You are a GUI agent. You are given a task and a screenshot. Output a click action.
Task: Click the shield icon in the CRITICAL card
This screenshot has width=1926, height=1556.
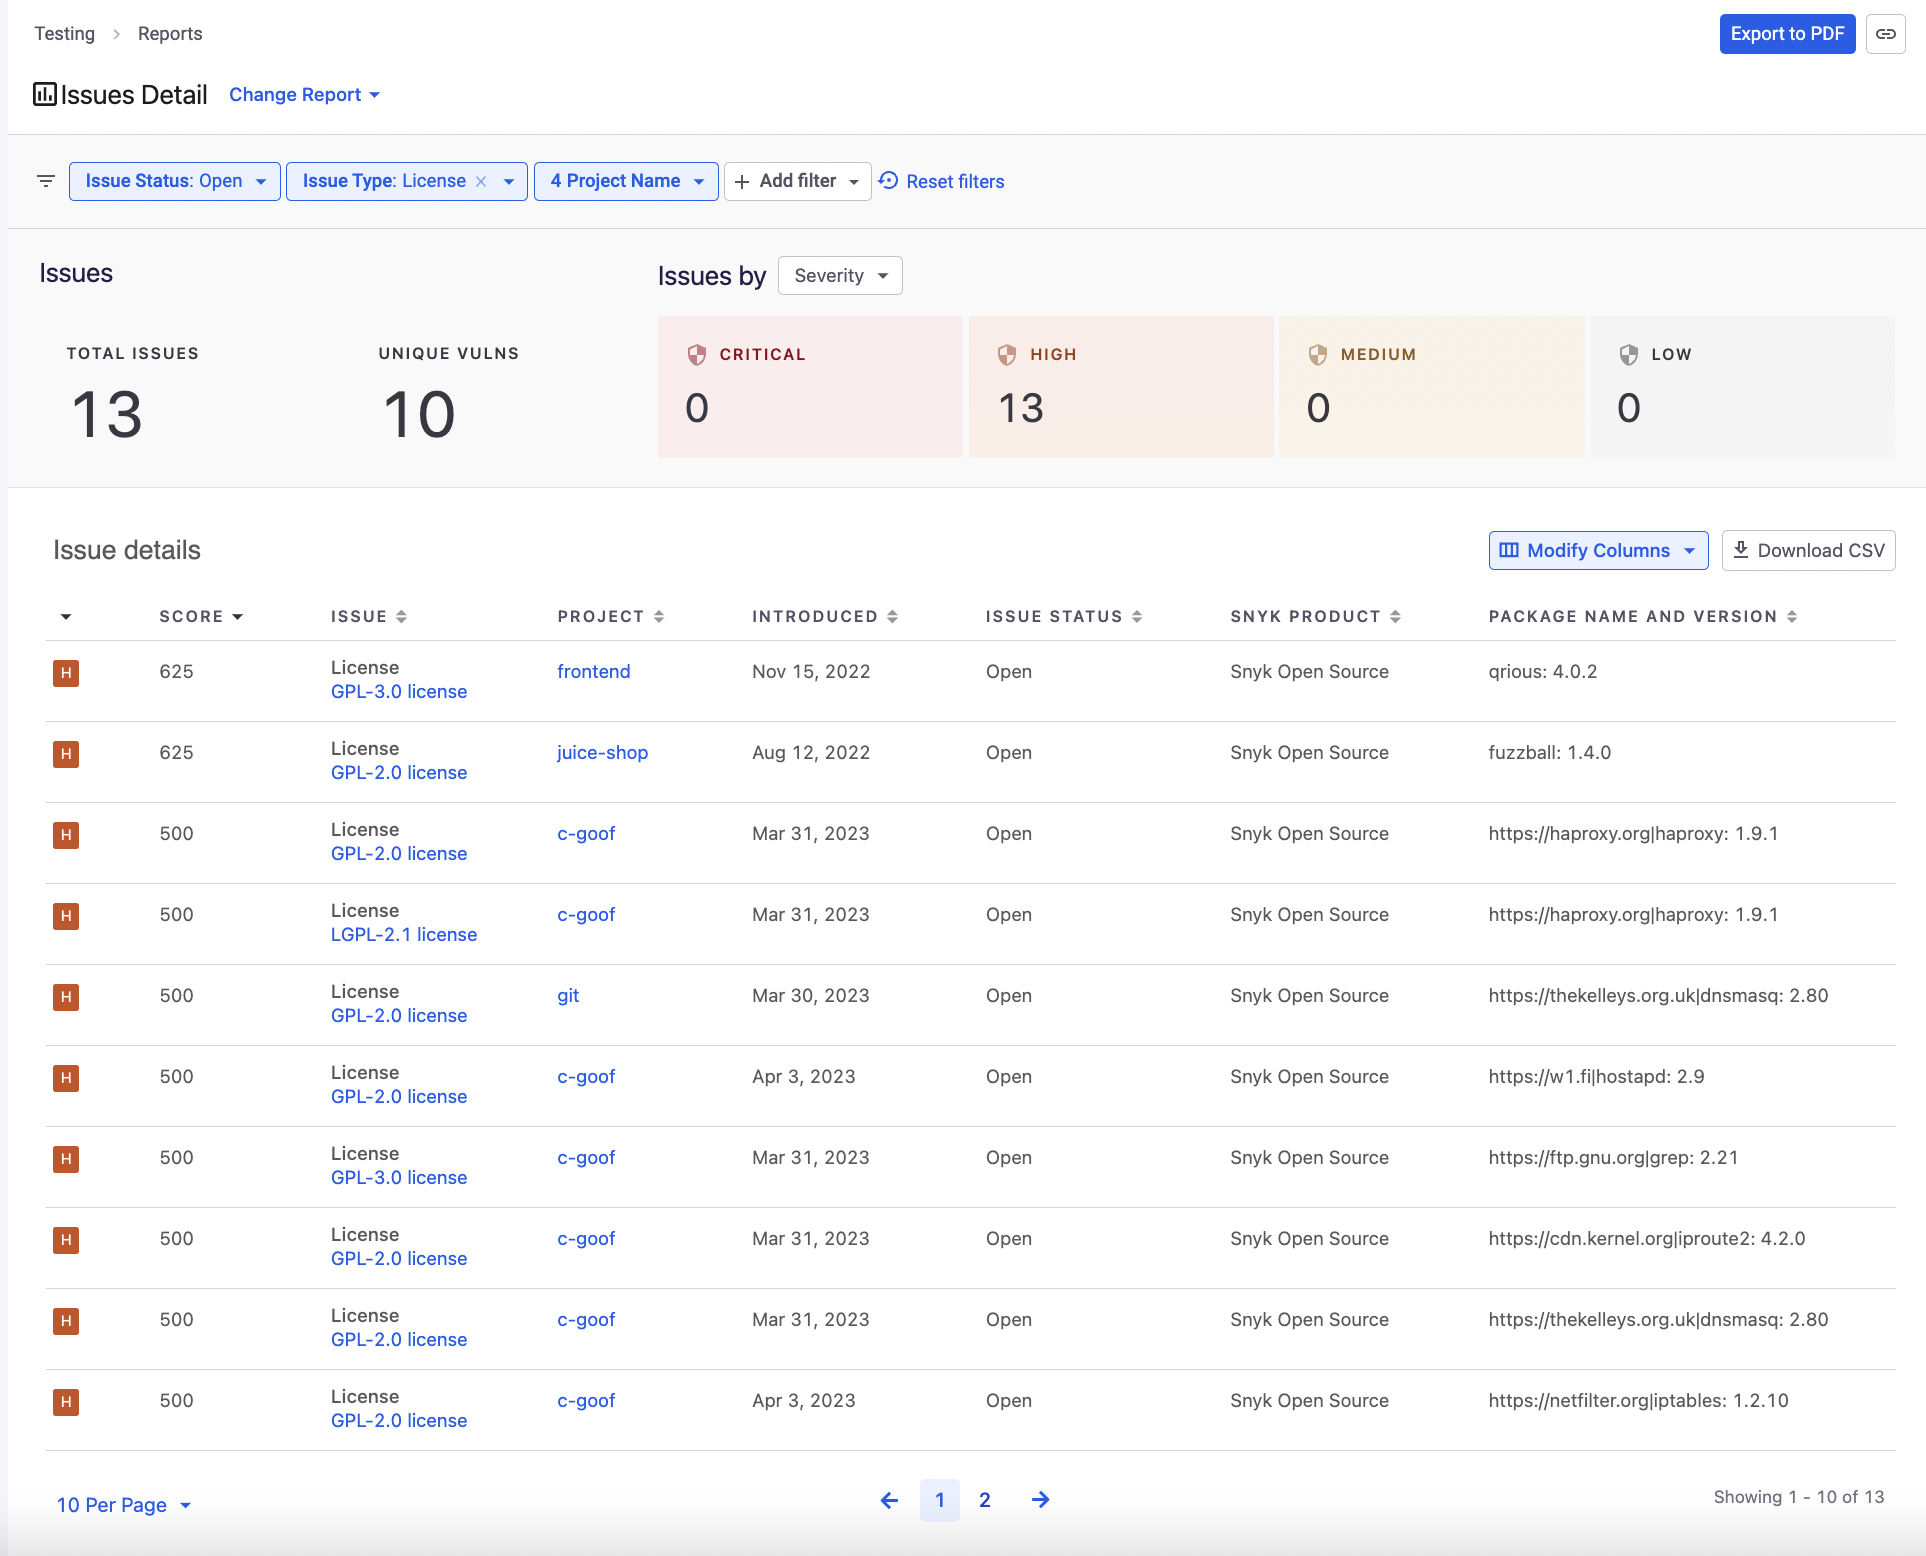pyautogui.click(x=697, y=354)
